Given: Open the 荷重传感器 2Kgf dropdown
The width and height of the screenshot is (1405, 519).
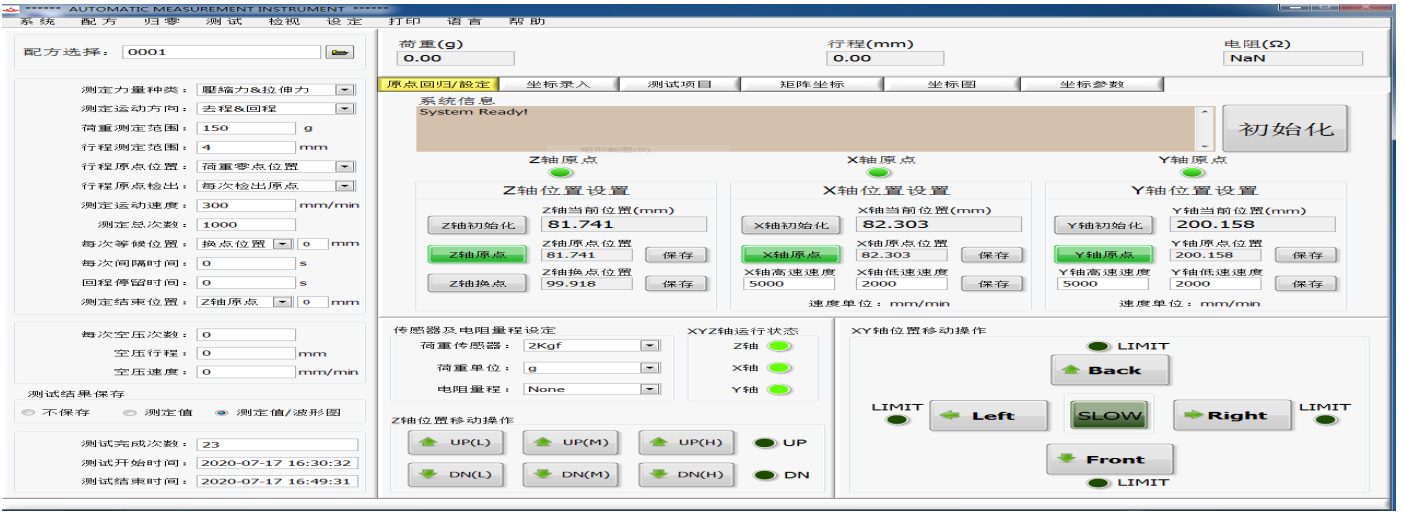Looking at the screenshot, I should coord(650,345).
